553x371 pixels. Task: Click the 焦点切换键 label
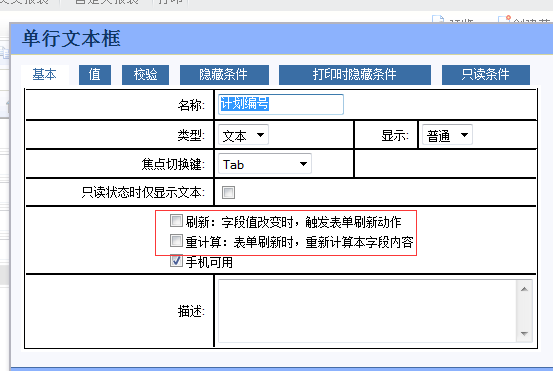pyautogui.click(x=173, y=164)
